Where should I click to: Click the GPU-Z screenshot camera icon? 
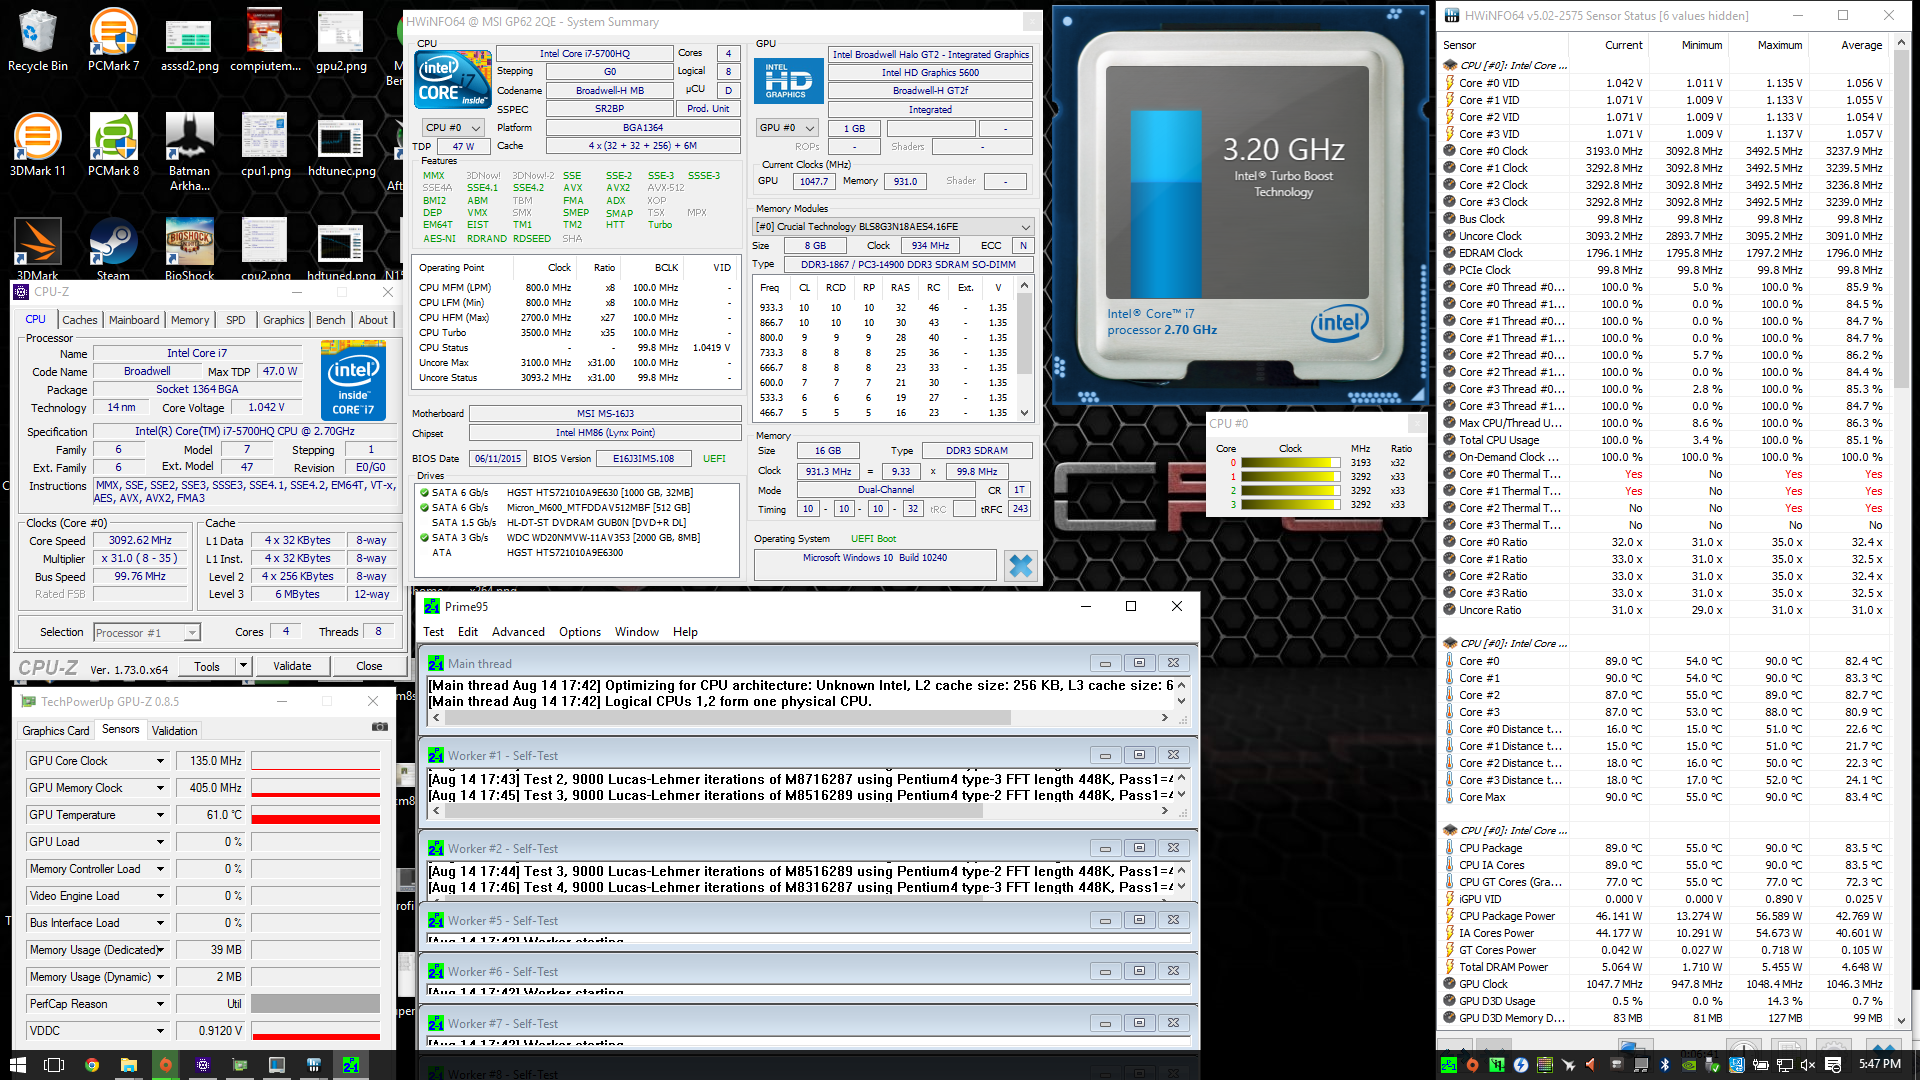(379, 728)
